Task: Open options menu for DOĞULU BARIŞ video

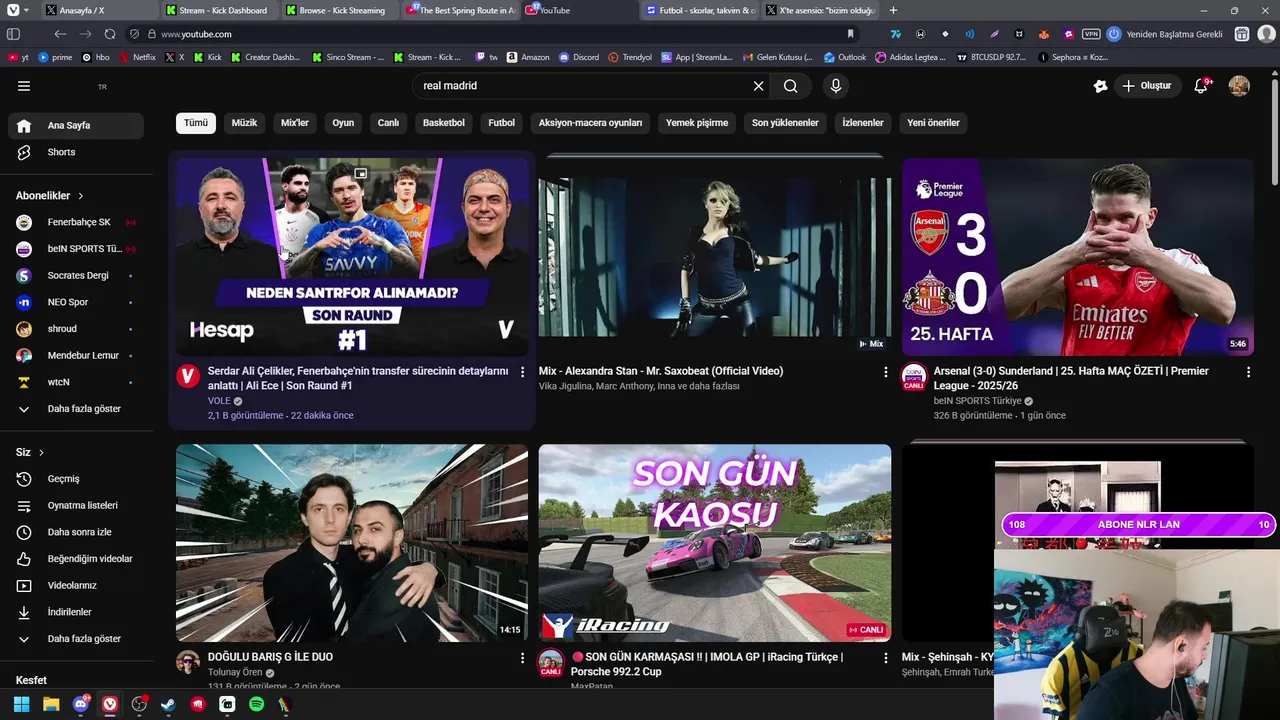Action: 522,658
